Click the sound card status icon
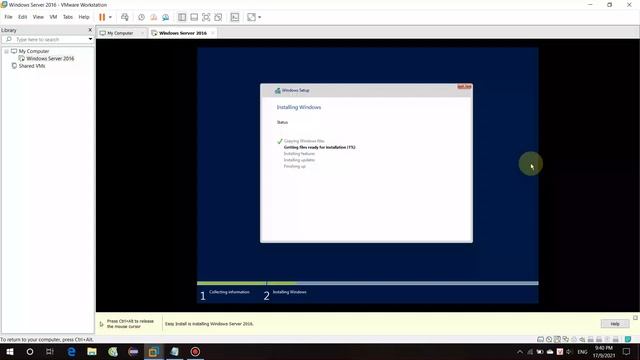This screenshot has width=640, height=360. 582,339
